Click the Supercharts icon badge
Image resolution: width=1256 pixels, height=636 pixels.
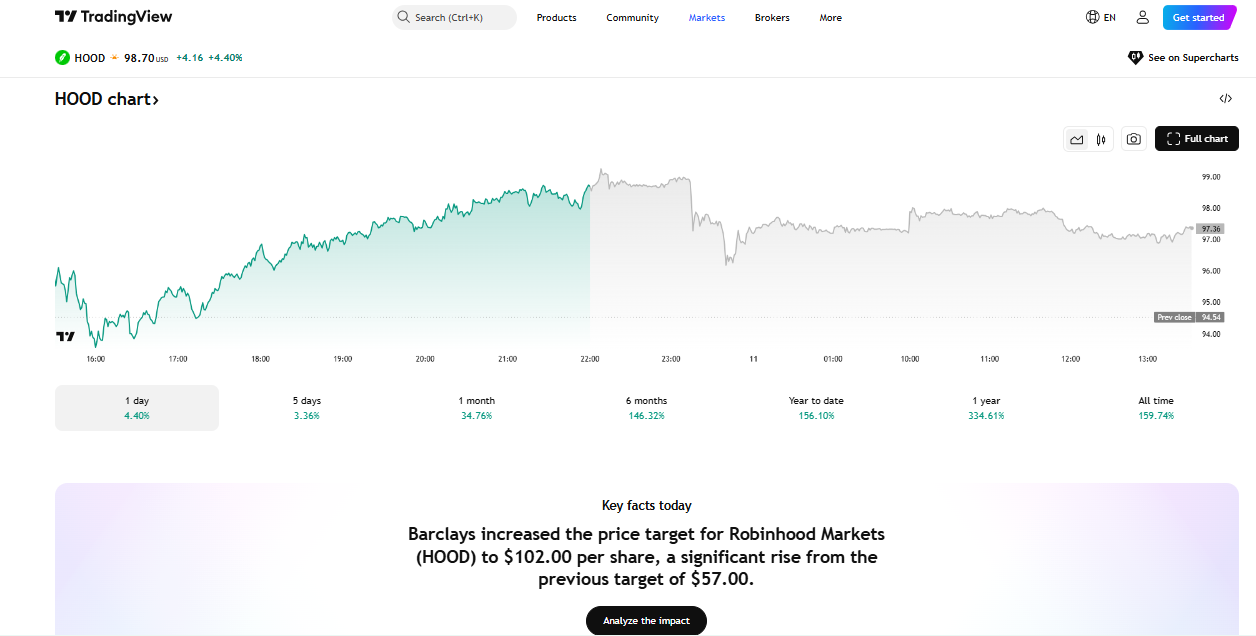1135,58
